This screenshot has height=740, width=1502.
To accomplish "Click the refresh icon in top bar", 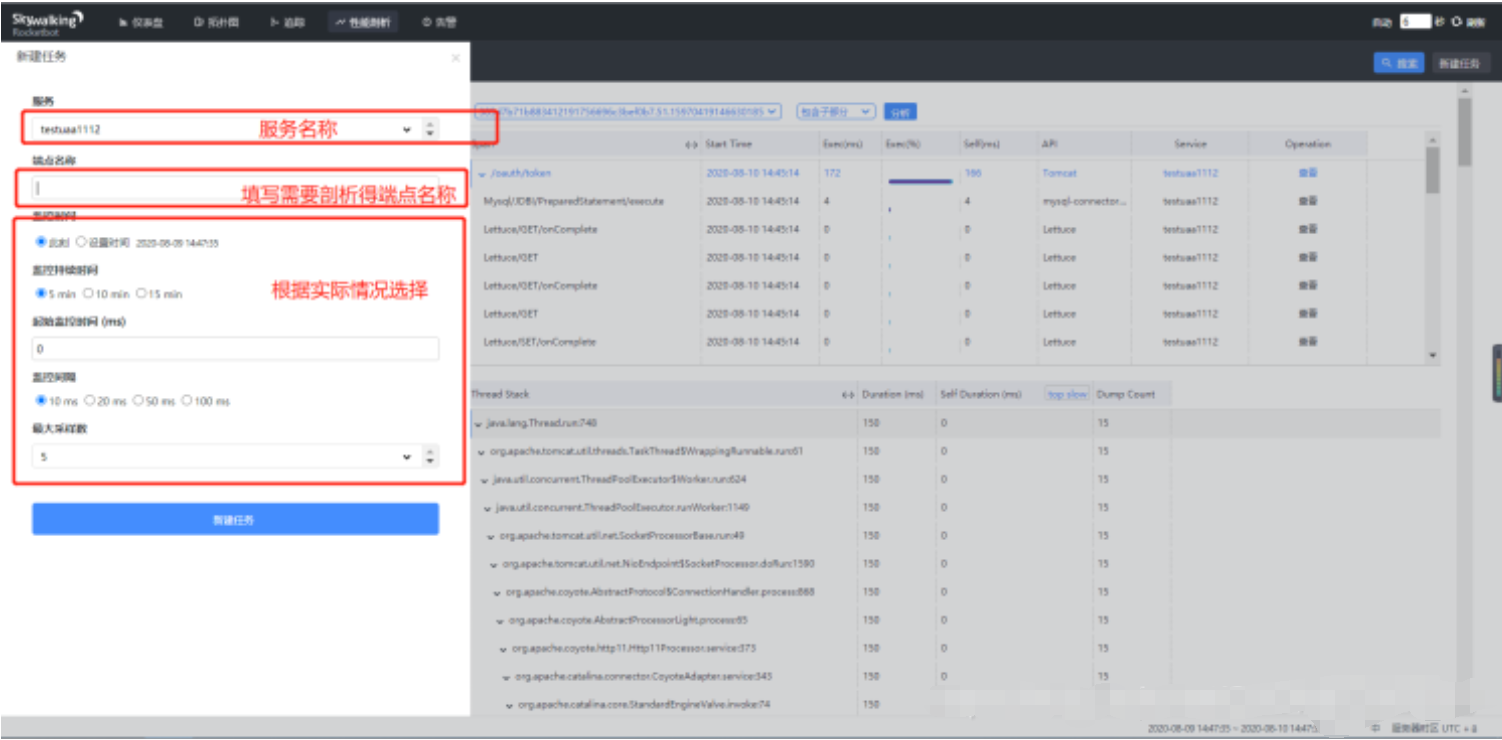I will coord(1456,22).
